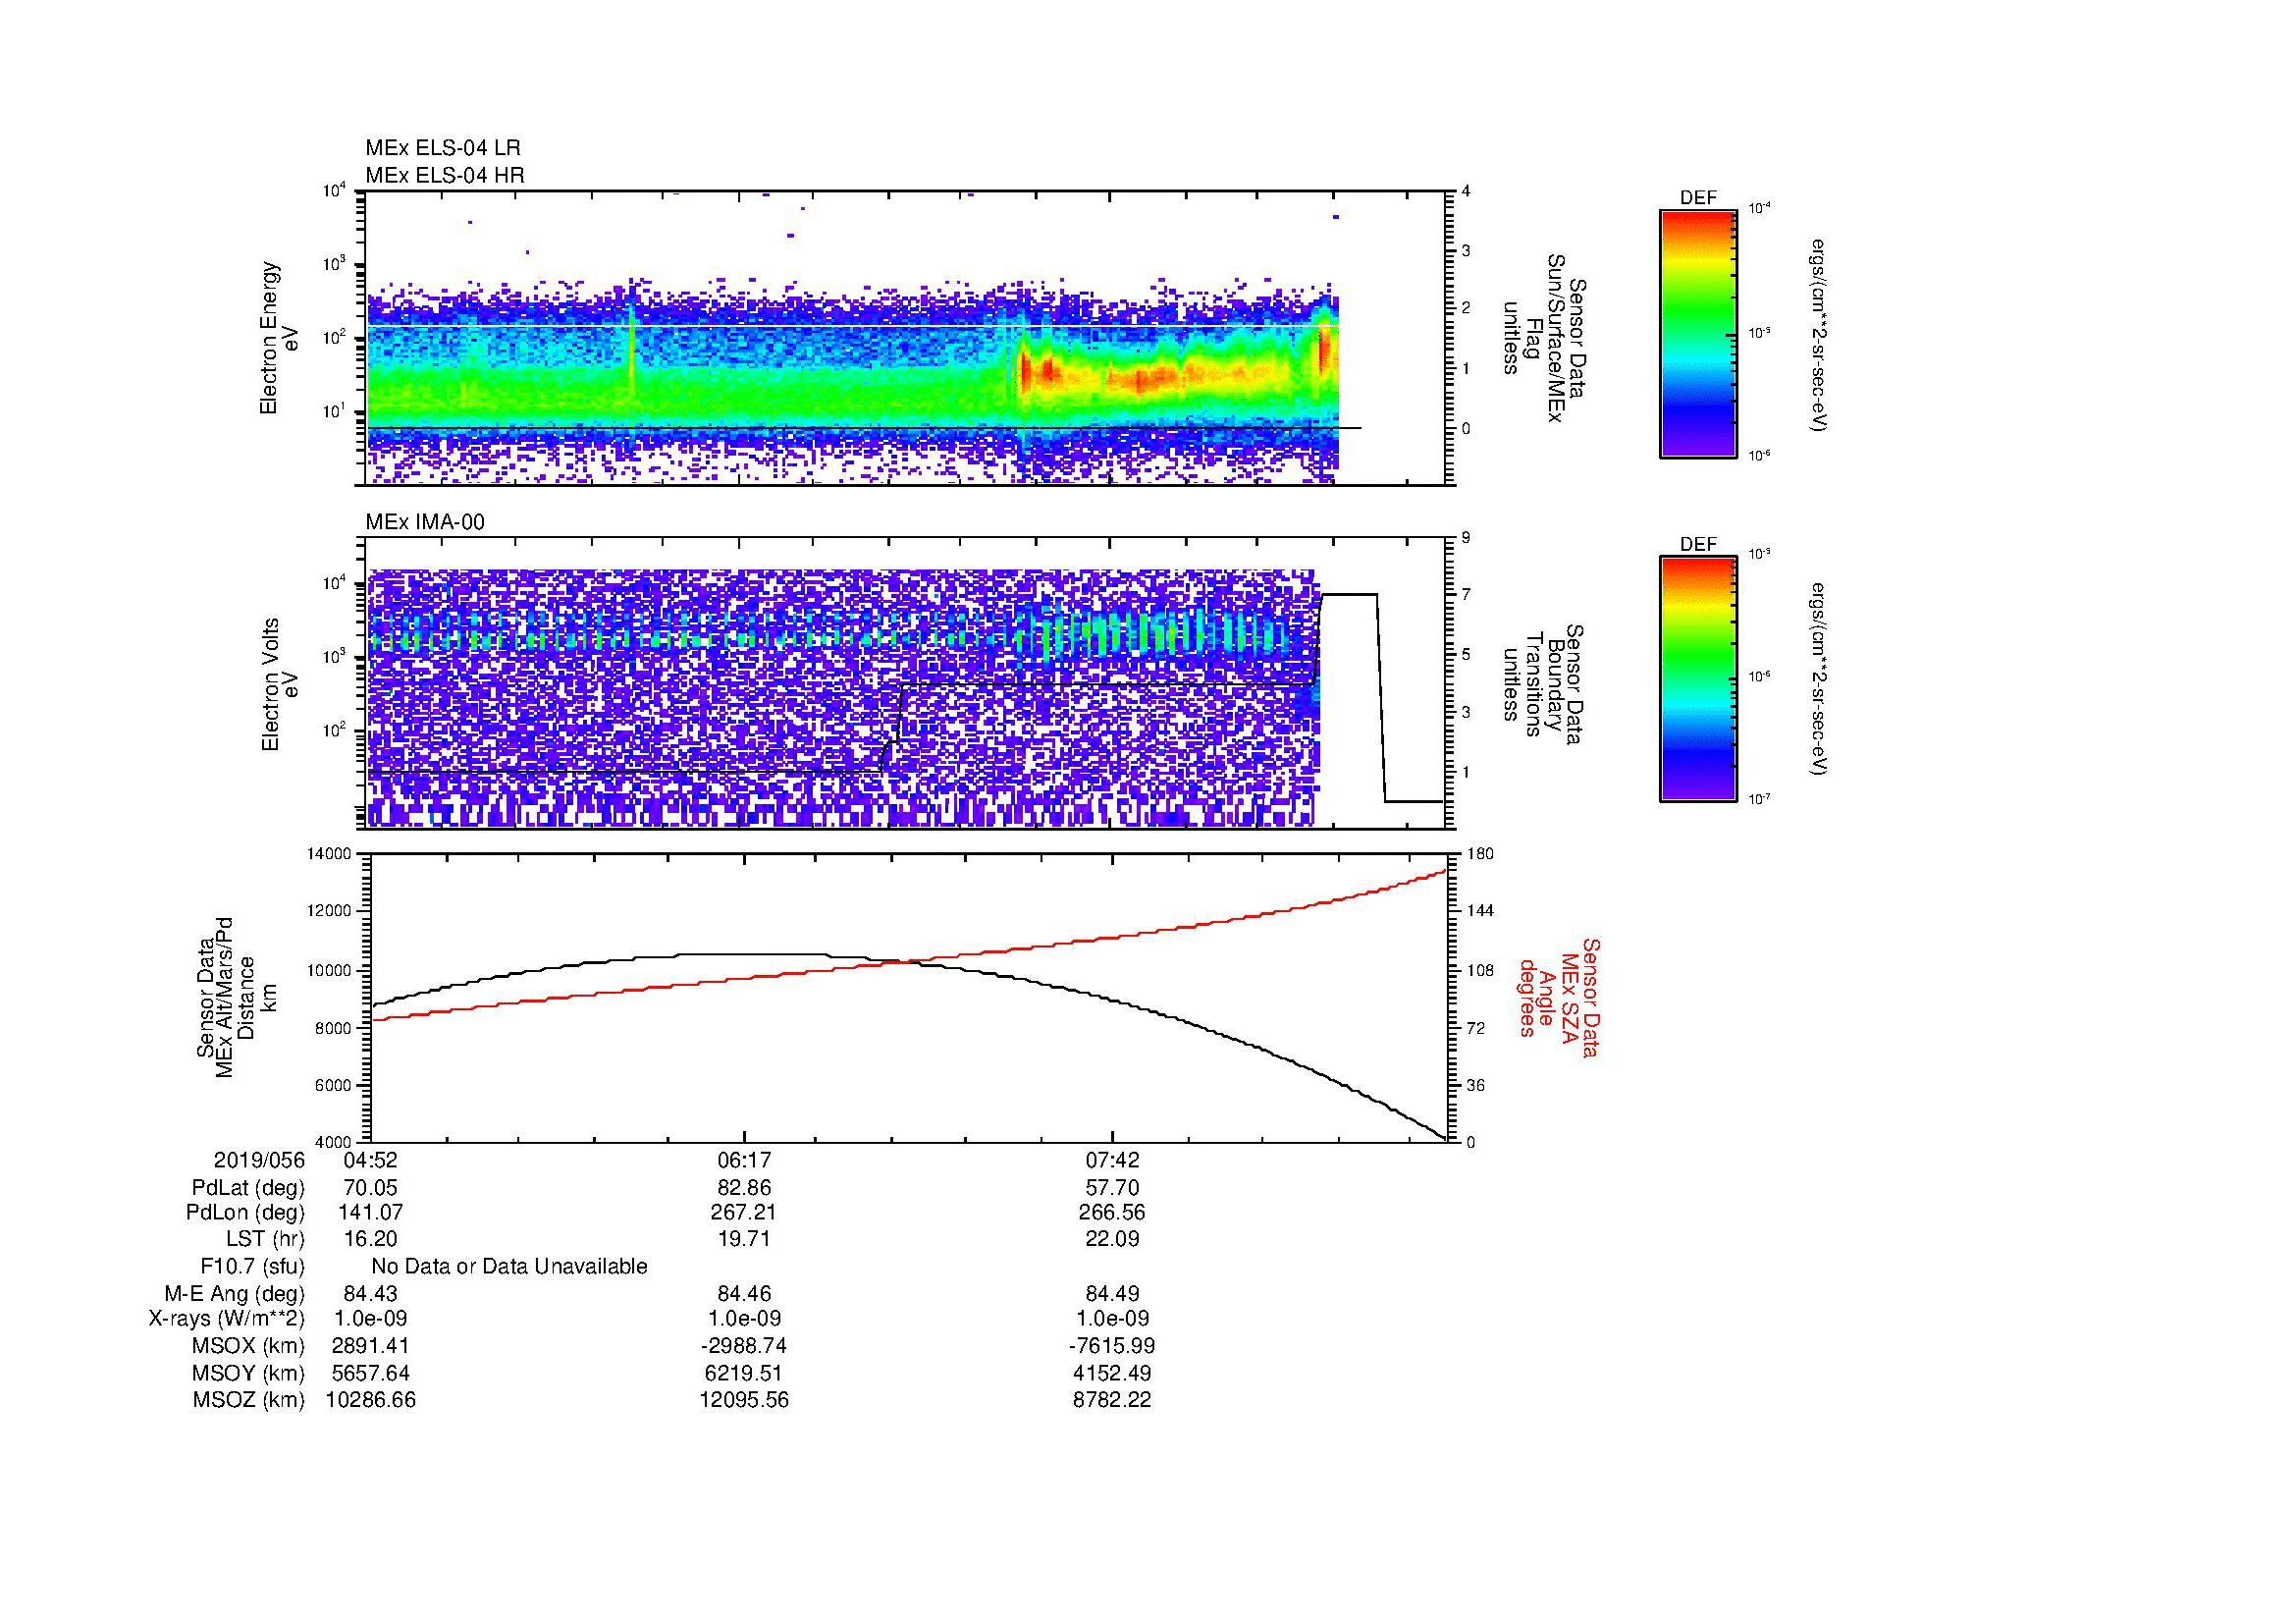Click the 'PdLat (deg)' row label

(x=248, y=1188)
